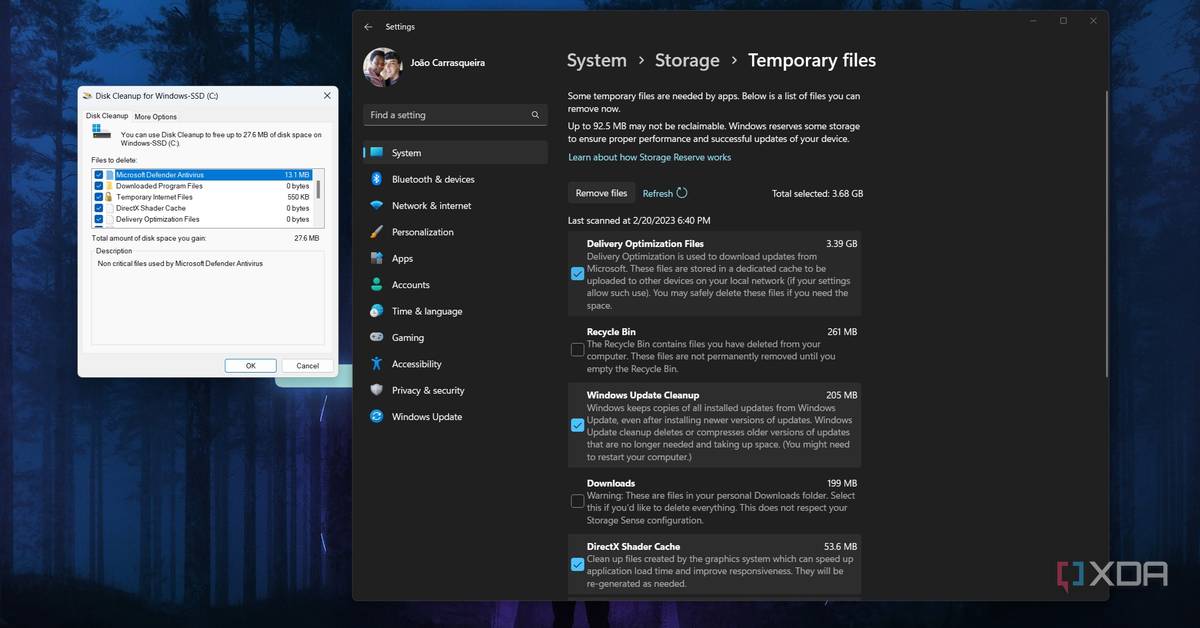Screen dimensions: 1200x628
Task: Enable the Downloads checkbox
Action: [578, 501]
